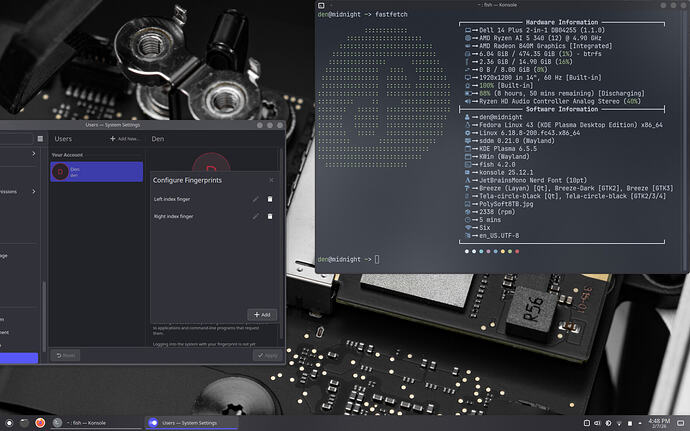This screenshot has width=690, height=431.
Task: Open the battery tray icon
Action: tap(630, 423)
